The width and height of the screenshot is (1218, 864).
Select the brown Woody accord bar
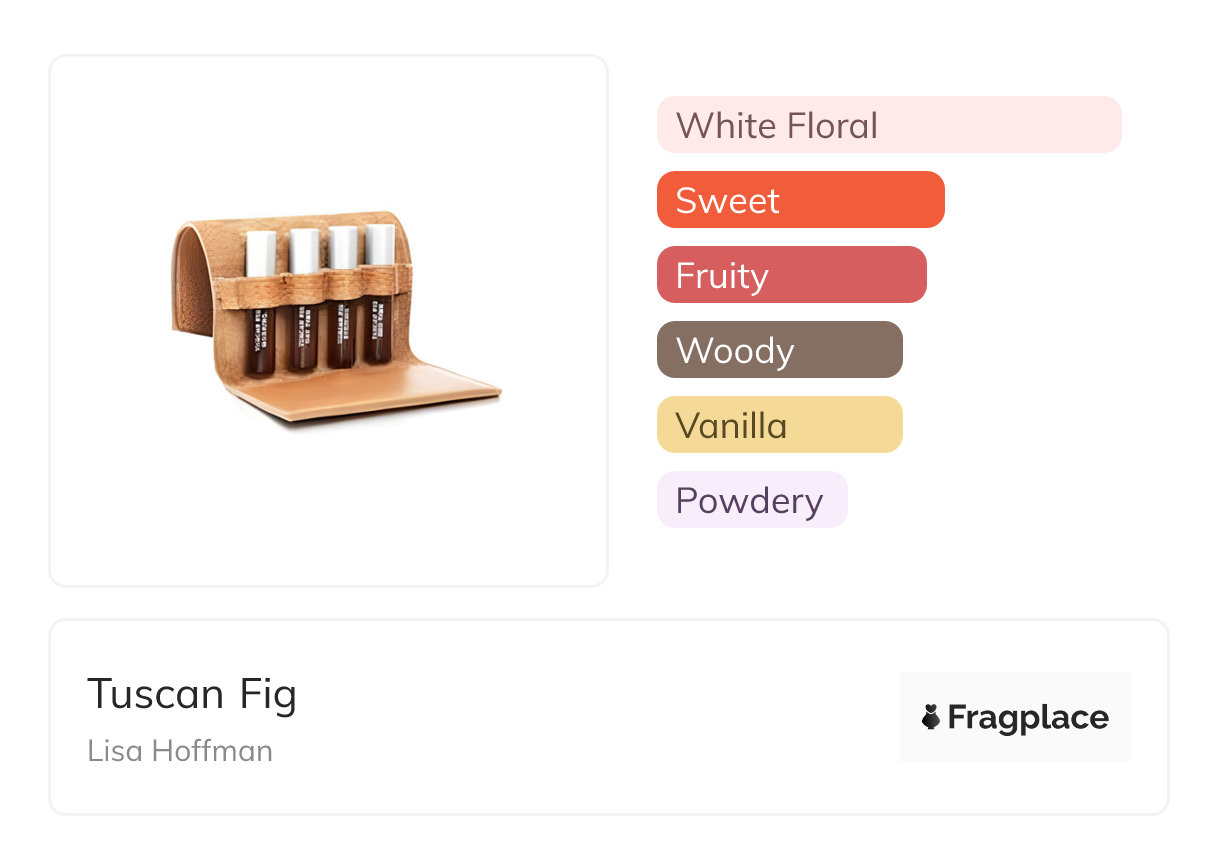pyautogui.click(x=779, y=350)
